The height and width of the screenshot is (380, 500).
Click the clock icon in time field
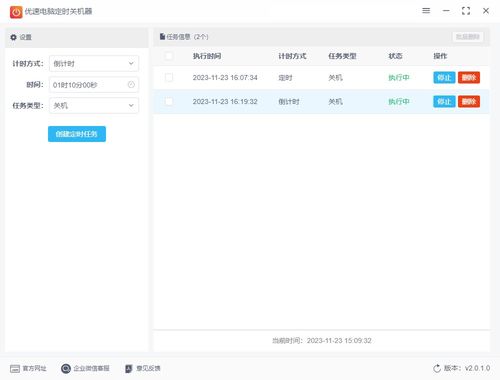click(131, 85)
